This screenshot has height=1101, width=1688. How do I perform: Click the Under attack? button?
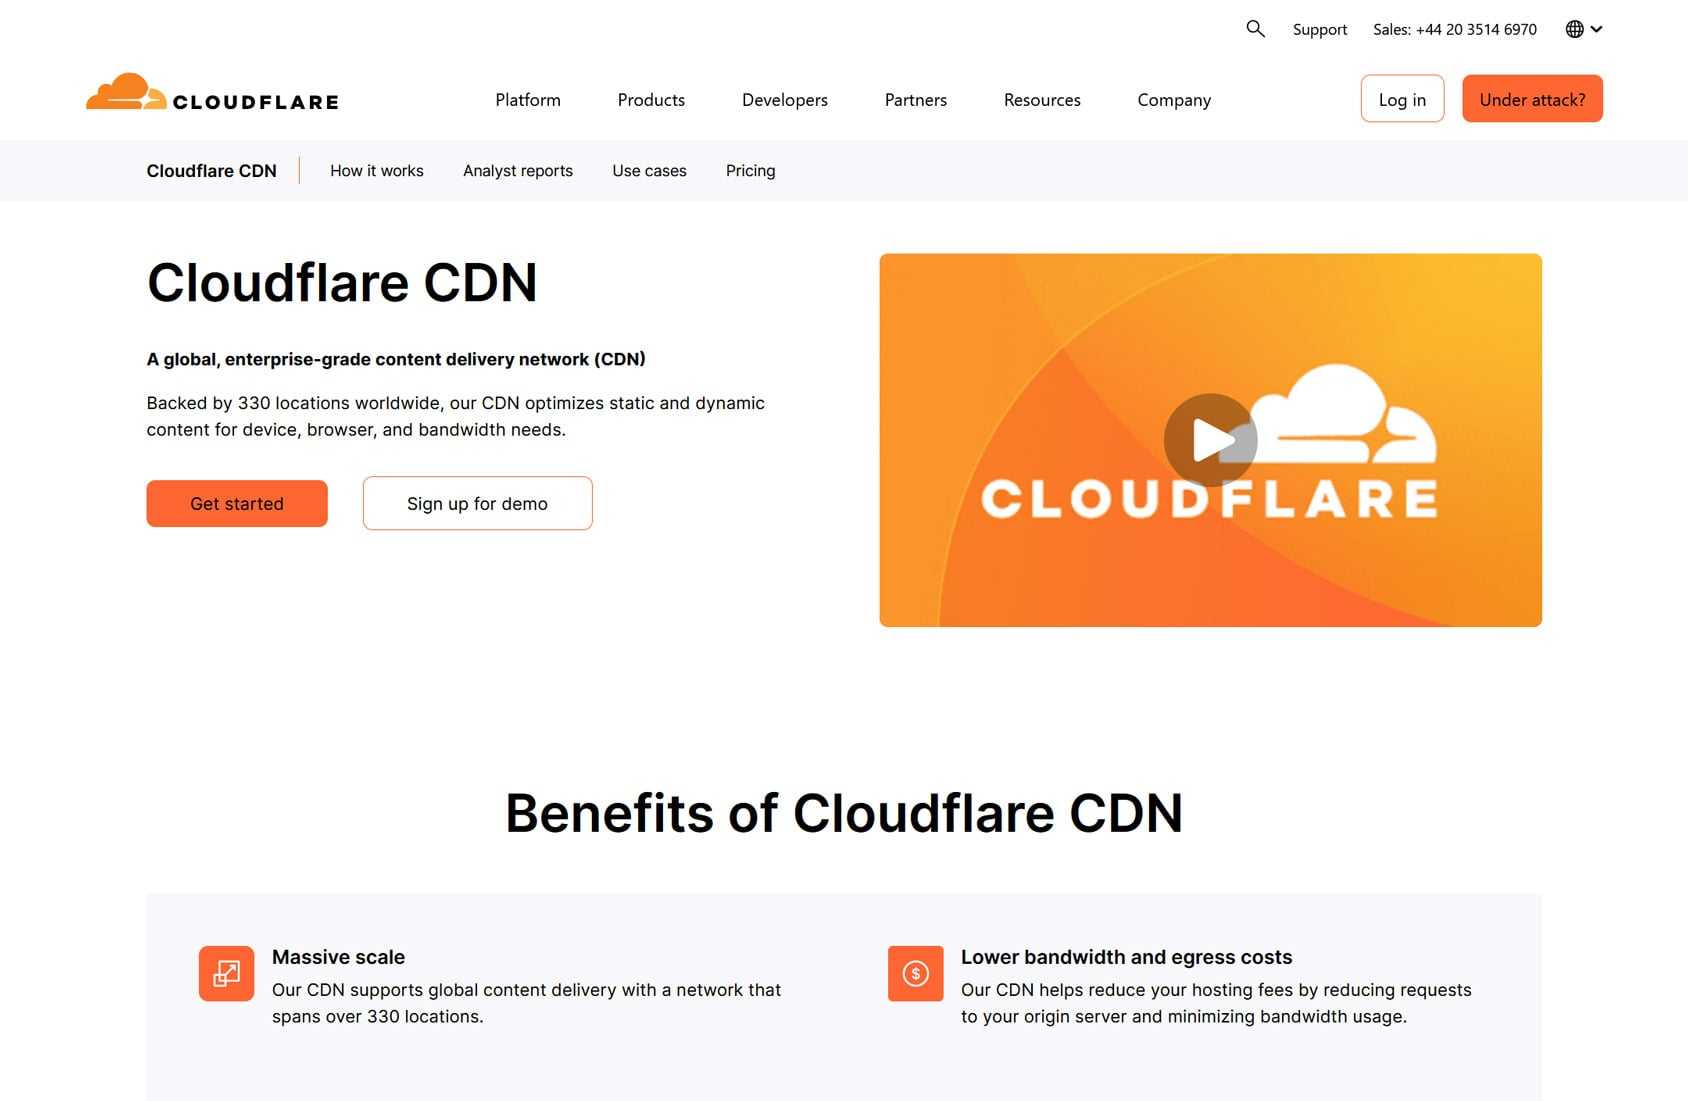click(1532, 99)
